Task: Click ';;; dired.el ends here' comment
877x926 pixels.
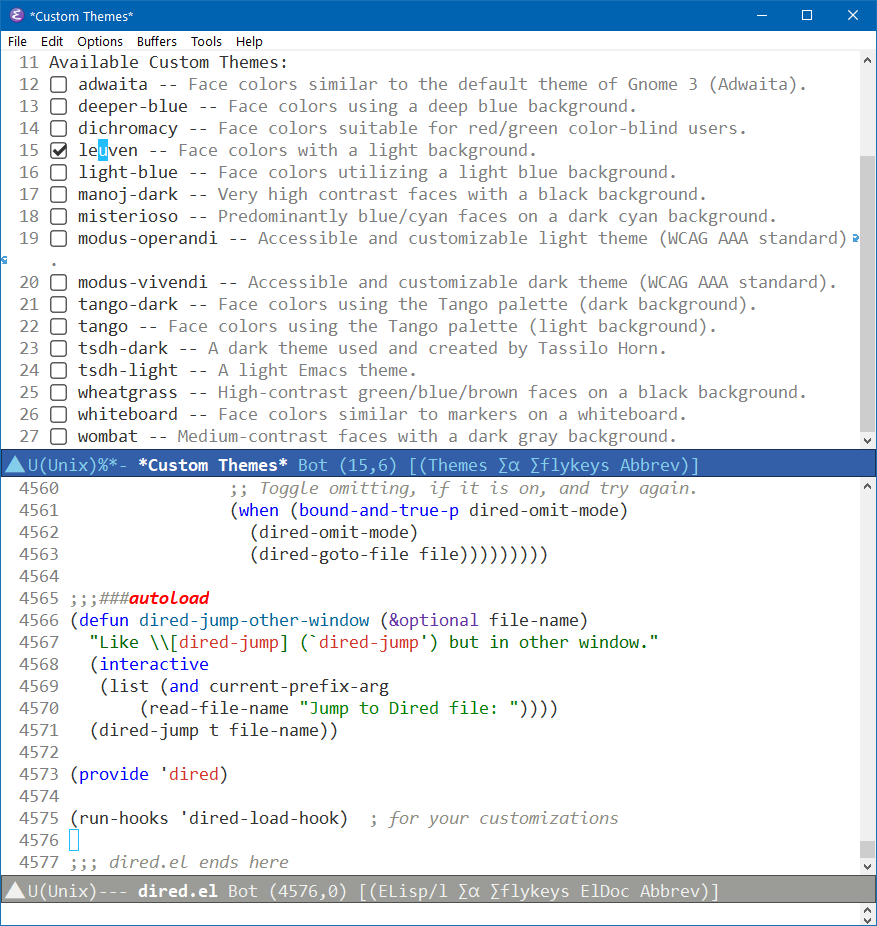Action: (179, 862)
